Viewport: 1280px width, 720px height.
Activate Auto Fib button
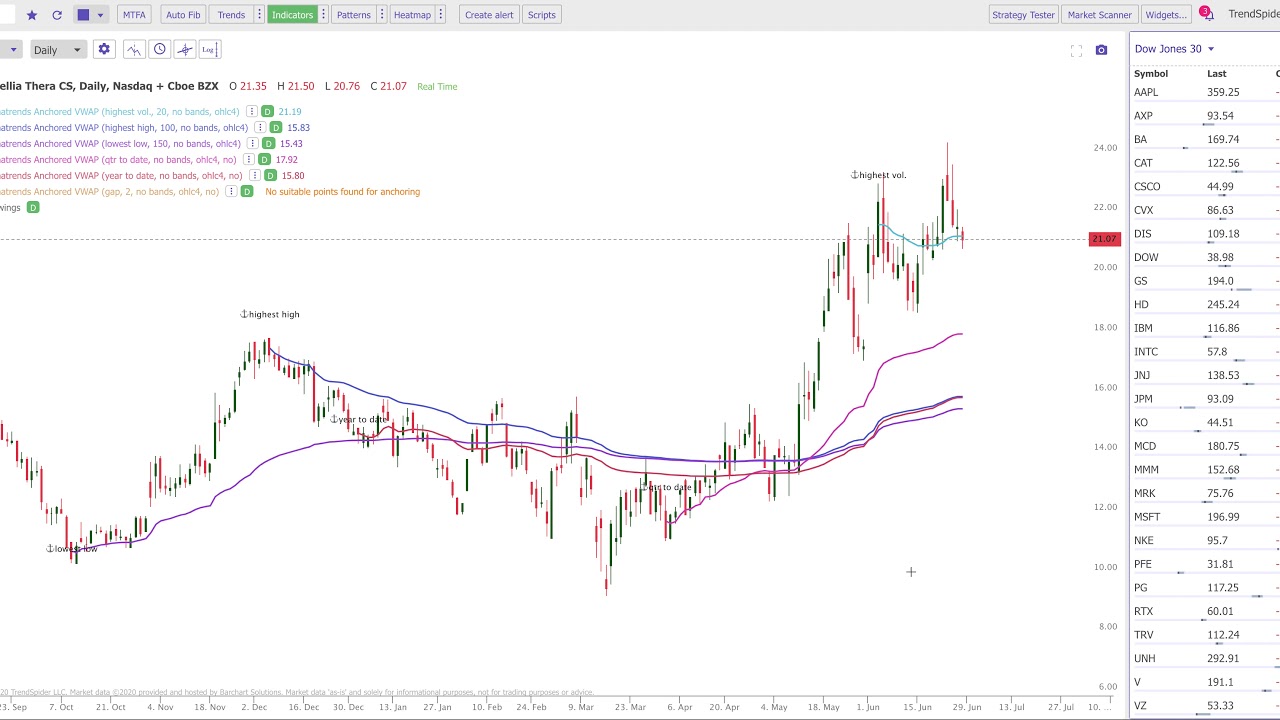(183, 15)
